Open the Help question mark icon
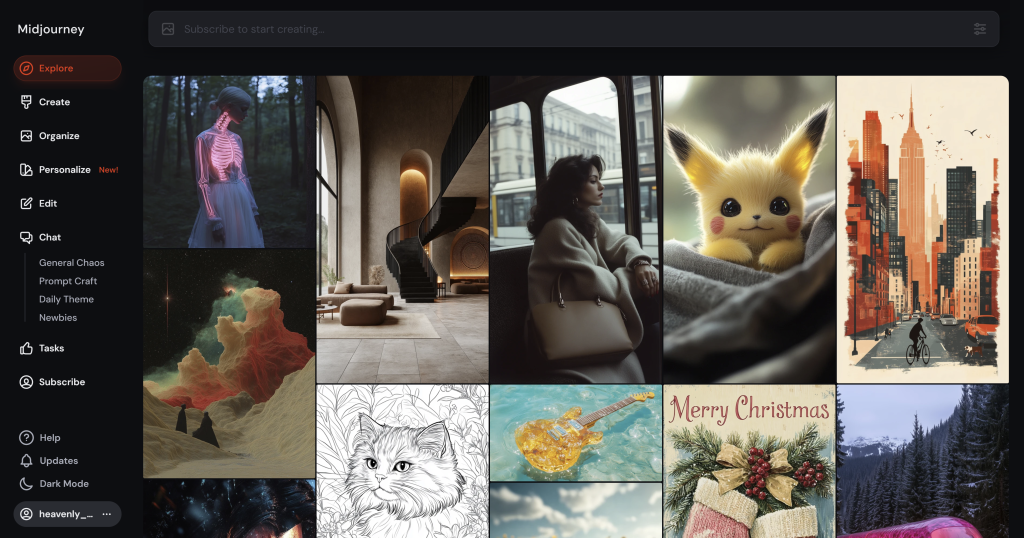The image size is (1024, 538). coord(26,437)
